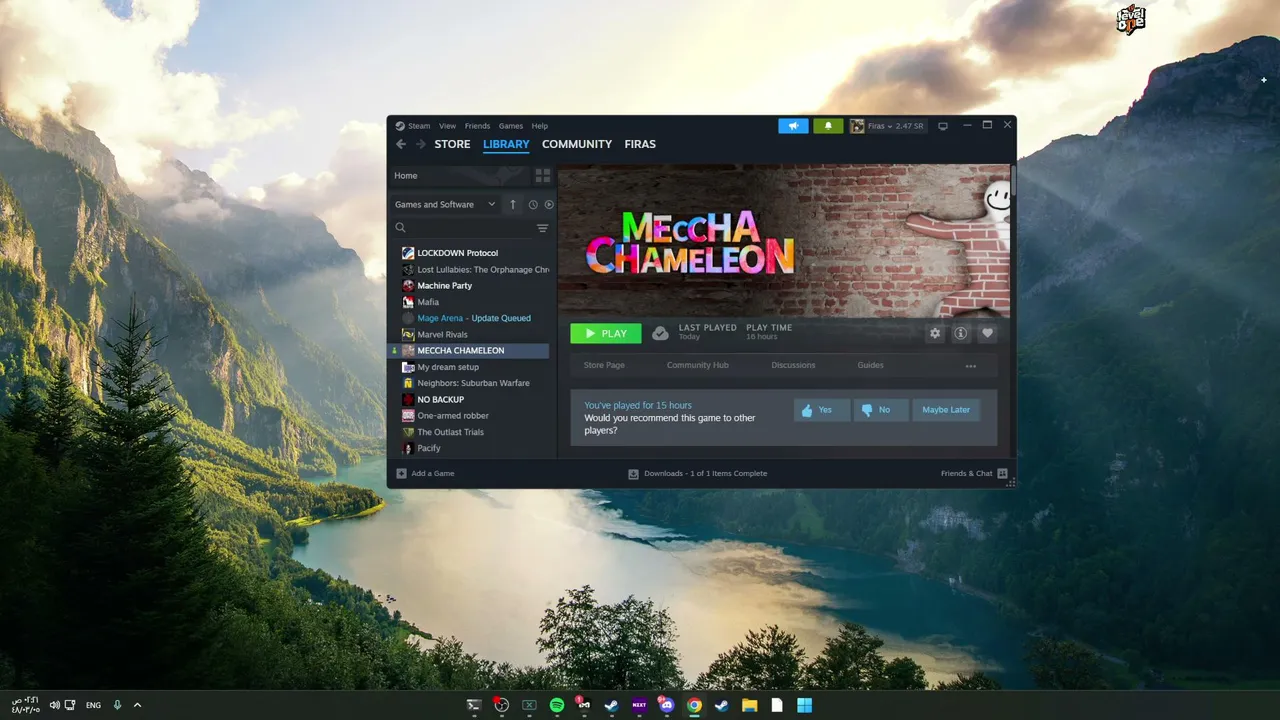Open Steam notifications bell
The image size is (1280, 720).
[x=828, y=126]
